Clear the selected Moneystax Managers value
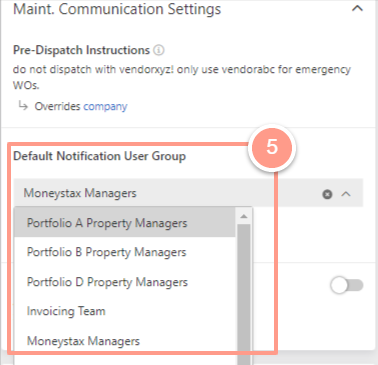 coord(327,194)
